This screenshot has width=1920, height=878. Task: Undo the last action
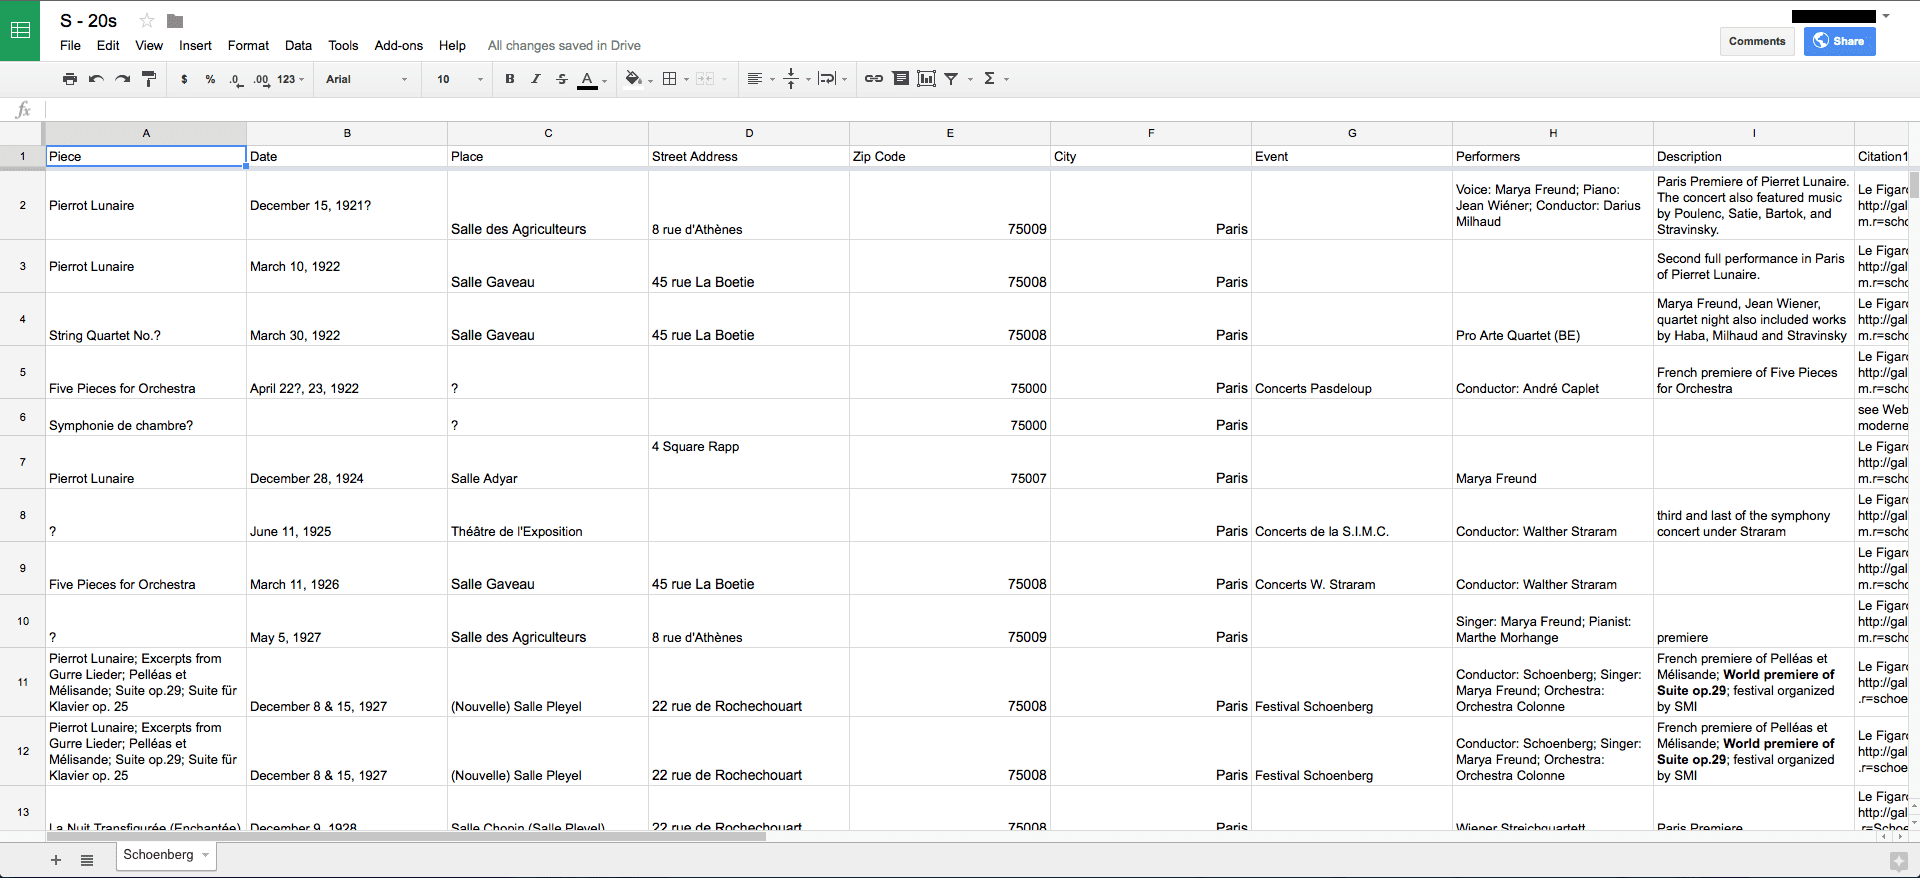click(x=96, y=79)
